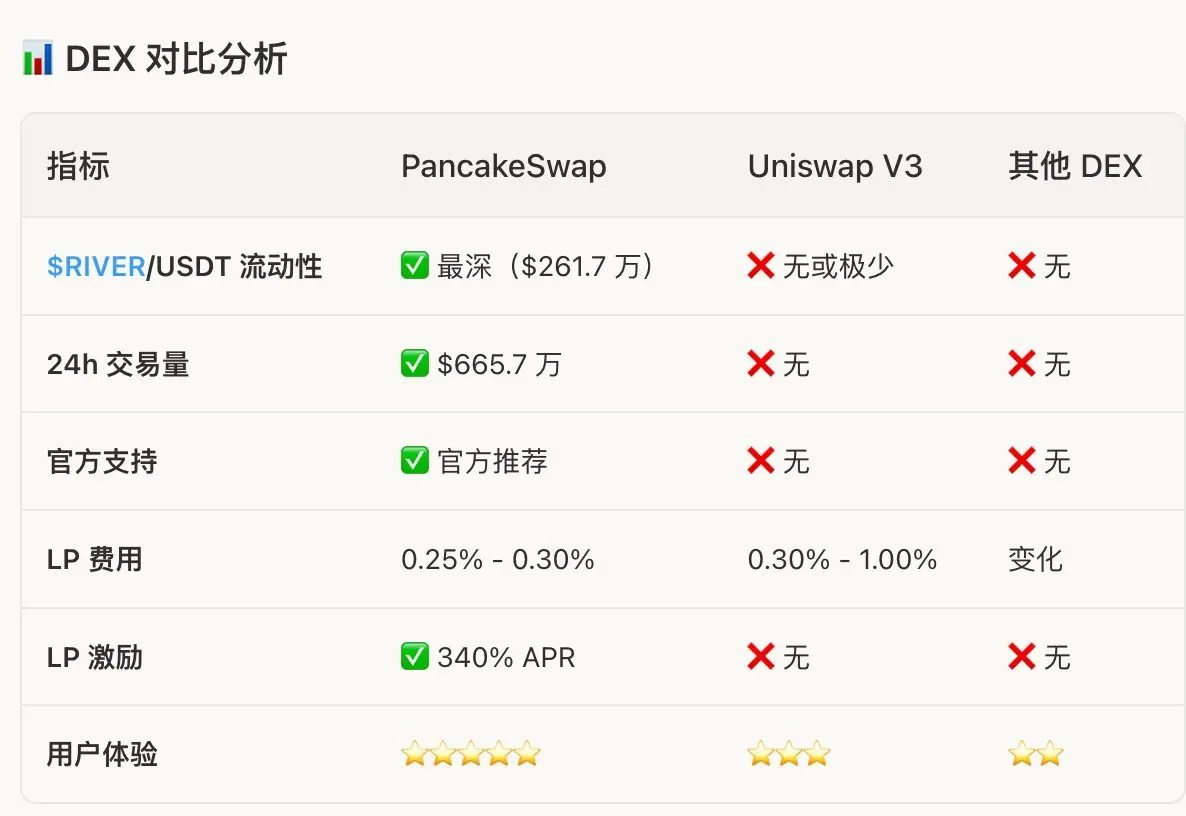
Task: Click the 其他 DEX red X in the 官方支持 row
Action: pyautogui.click(x=1022, y=461)
